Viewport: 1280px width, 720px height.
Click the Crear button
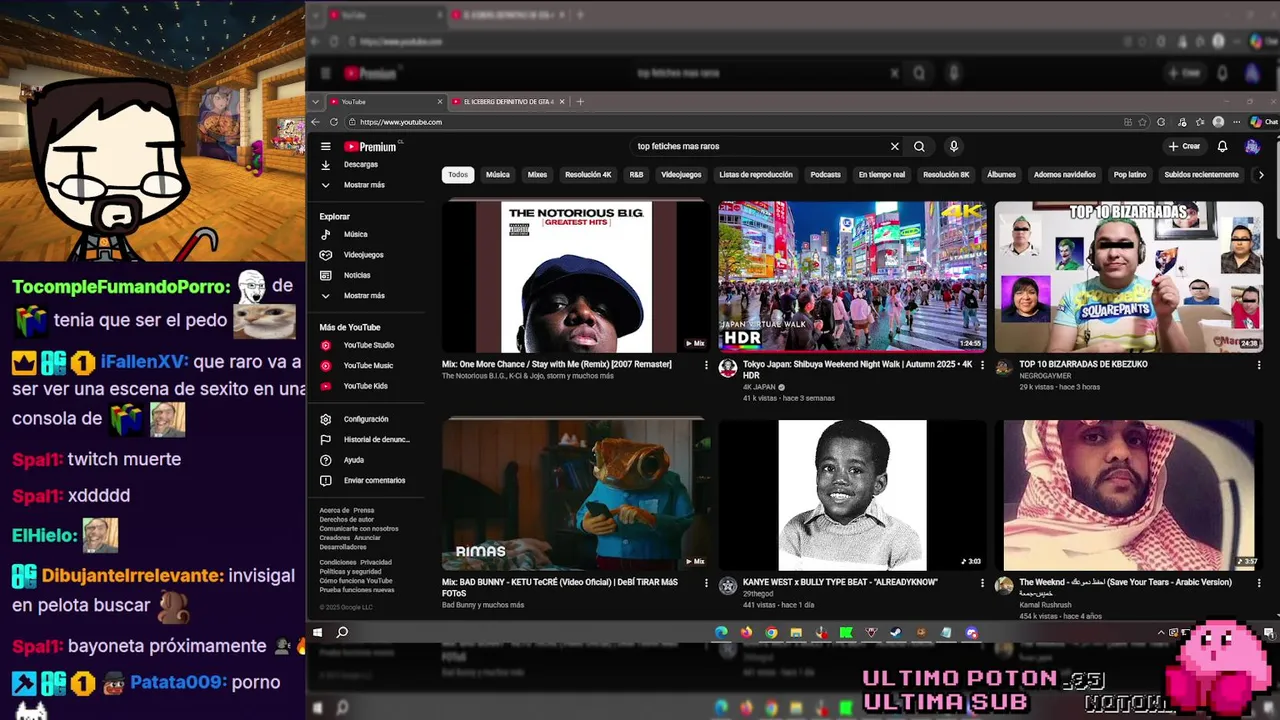coord(1184,146)
